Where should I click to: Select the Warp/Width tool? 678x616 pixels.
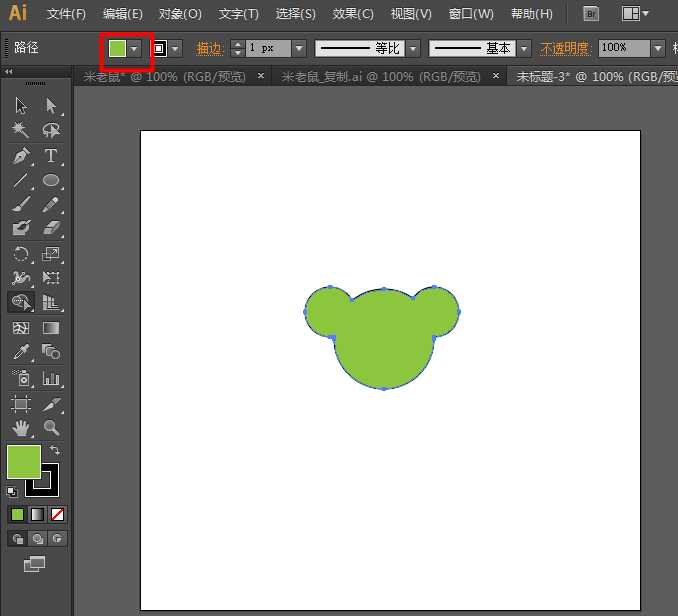tap(20, 278)
